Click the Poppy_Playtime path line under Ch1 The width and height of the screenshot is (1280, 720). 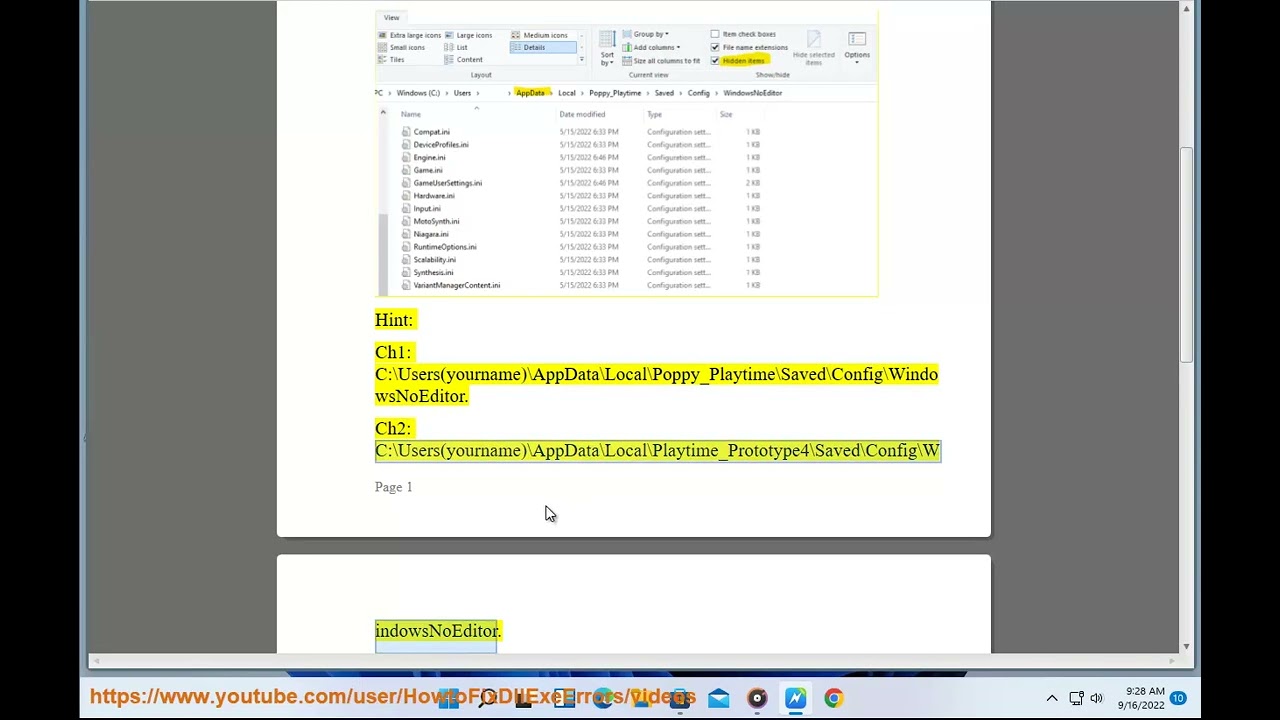[656, 374]
